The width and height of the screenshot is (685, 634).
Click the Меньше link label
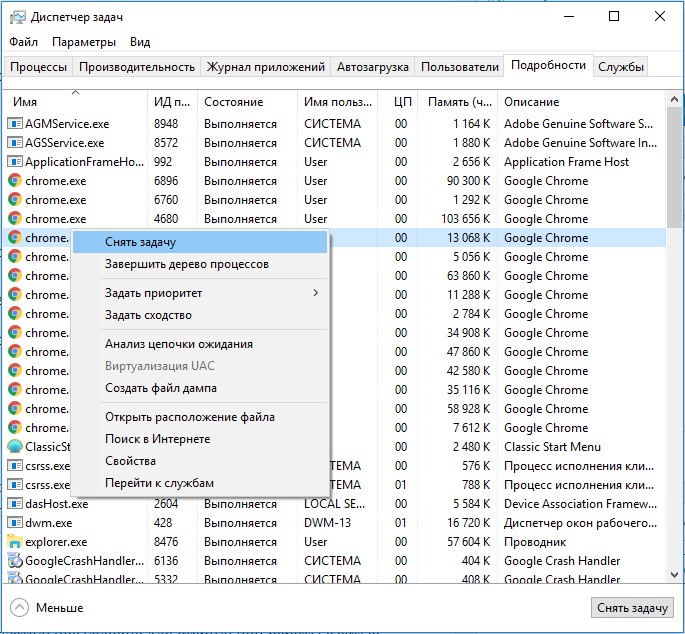(59, 608)
